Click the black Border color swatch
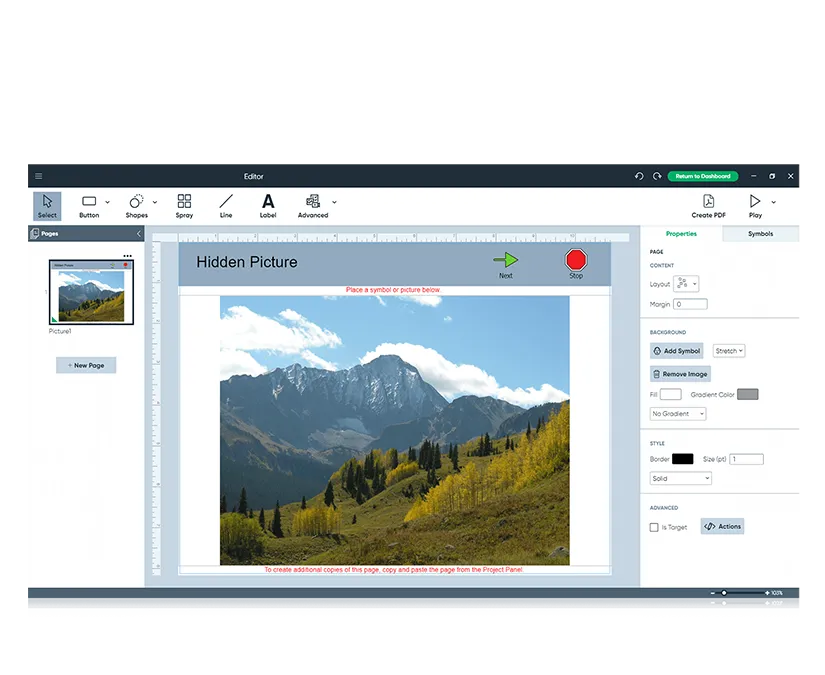This screenshot has height=675, width=825. click(682, 459)
